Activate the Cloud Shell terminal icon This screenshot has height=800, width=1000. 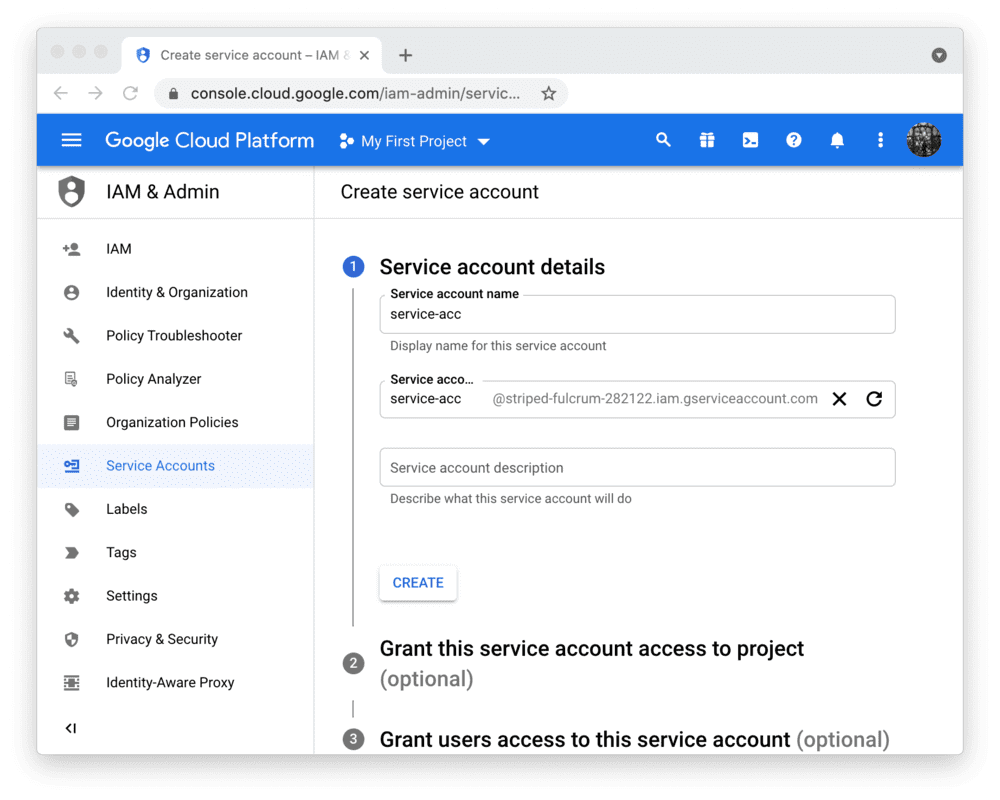(x=750, y=140)
